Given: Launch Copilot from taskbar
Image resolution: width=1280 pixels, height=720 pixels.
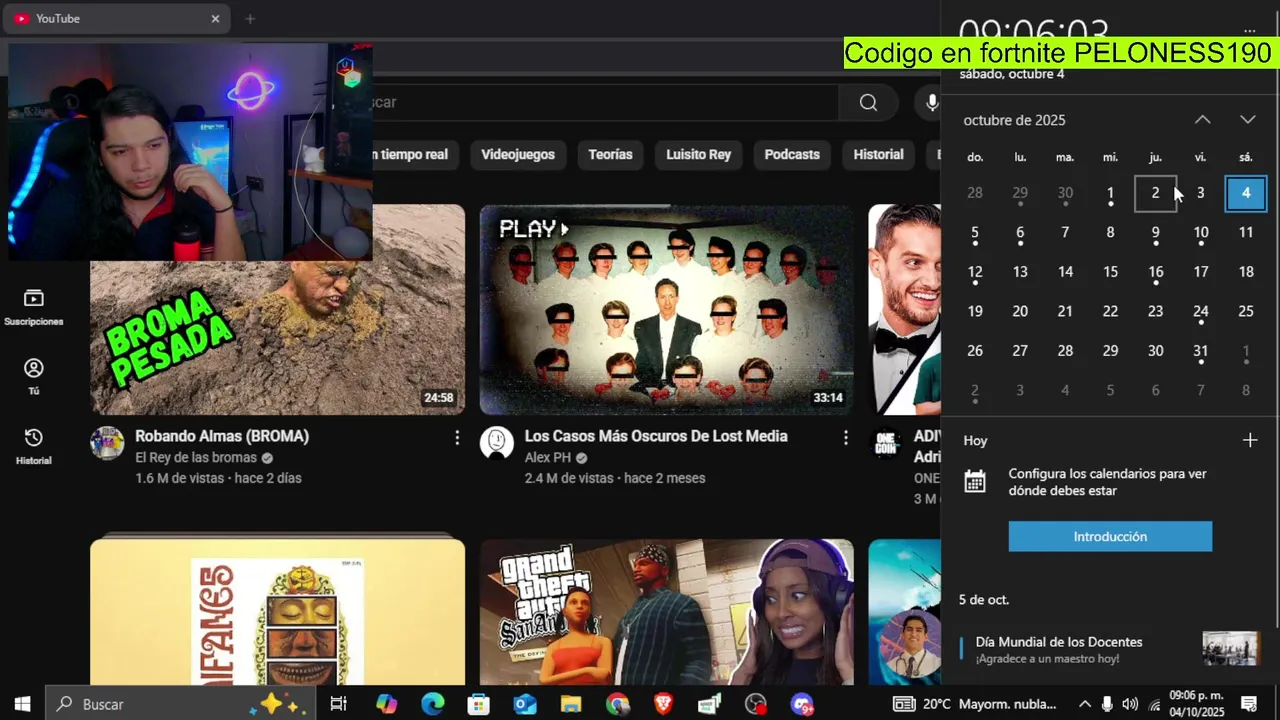Looking at the screenshot, I should click(x=386, y=704).
